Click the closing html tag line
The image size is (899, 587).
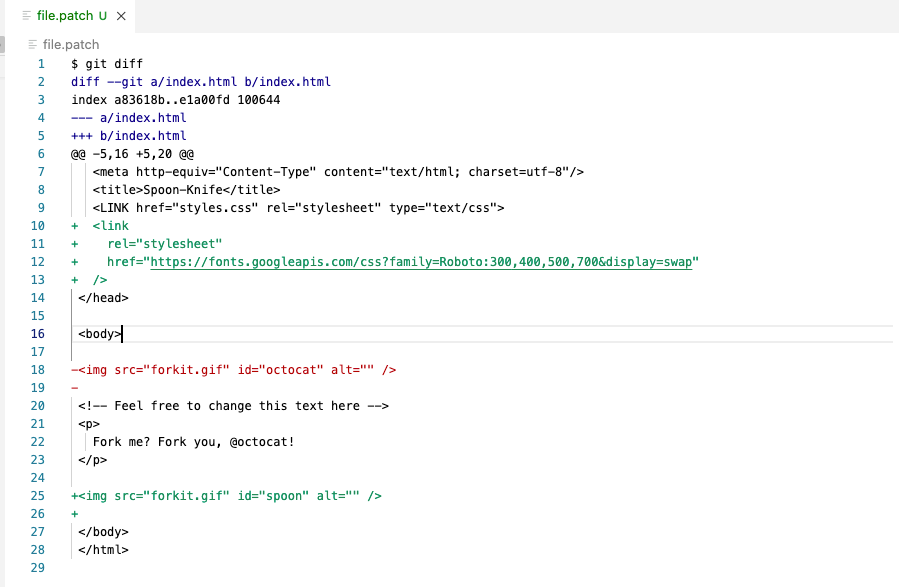103,550
